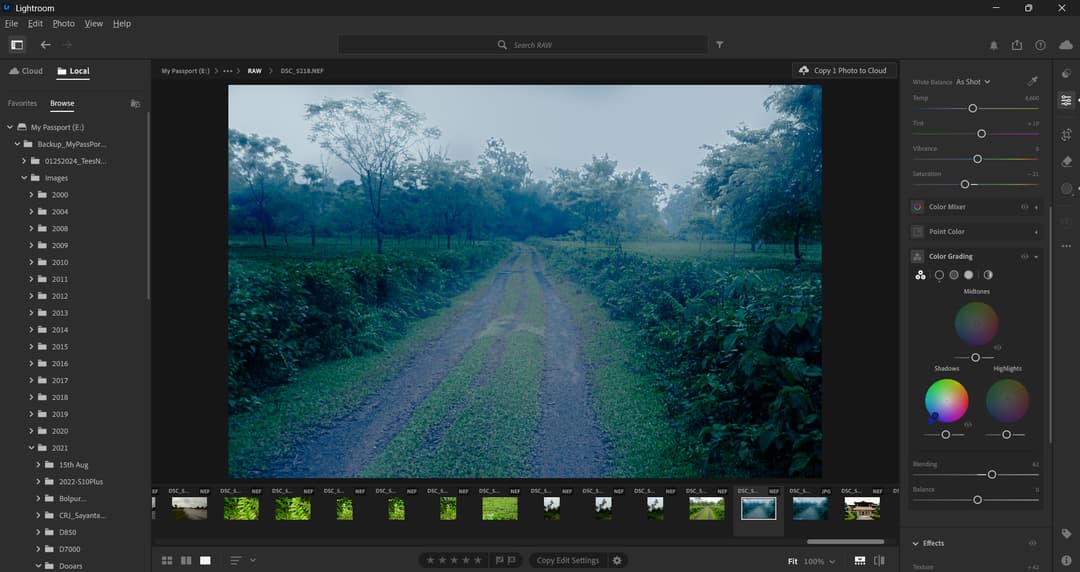Switch to single photo detail view
The image size is (1080, 572).
point(205,560)
